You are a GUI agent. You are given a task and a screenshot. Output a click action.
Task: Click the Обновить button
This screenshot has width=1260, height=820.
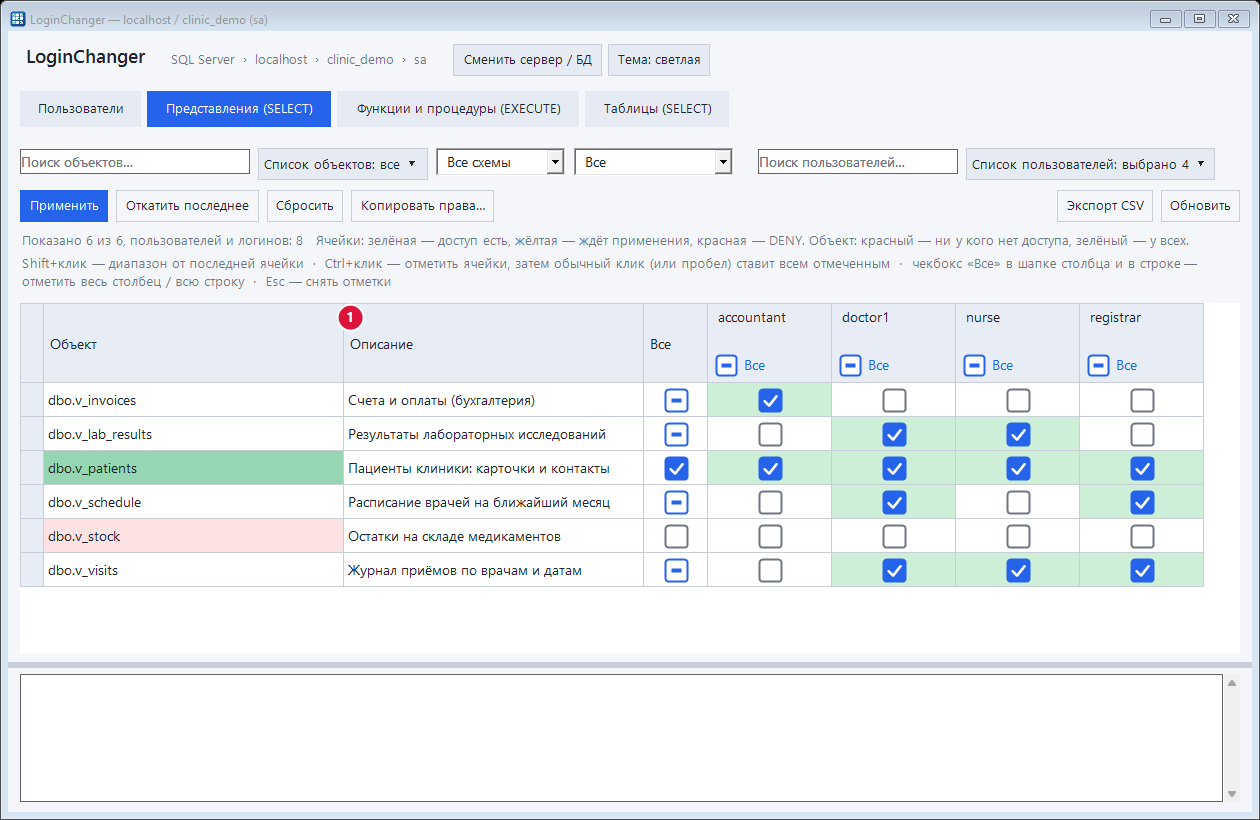(x=1200, y=206)
